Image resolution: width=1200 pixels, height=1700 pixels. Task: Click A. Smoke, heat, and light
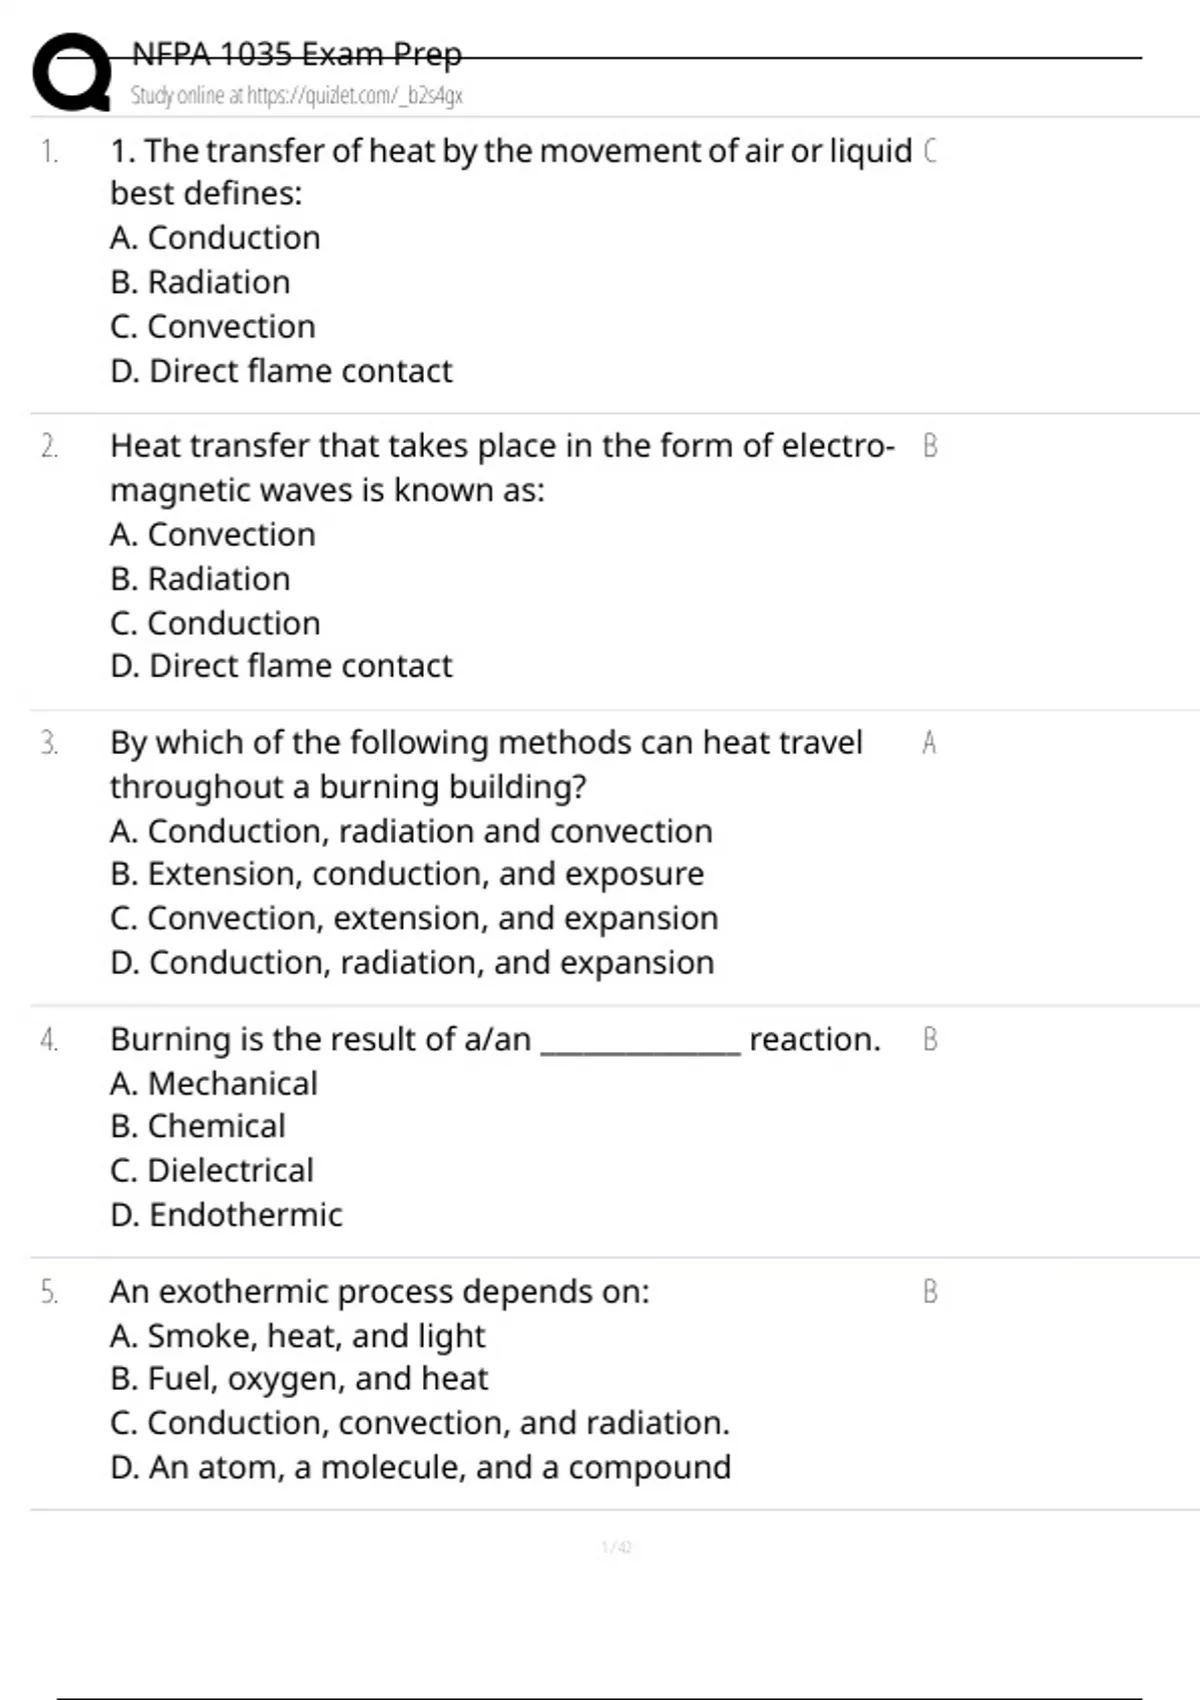297,1336
